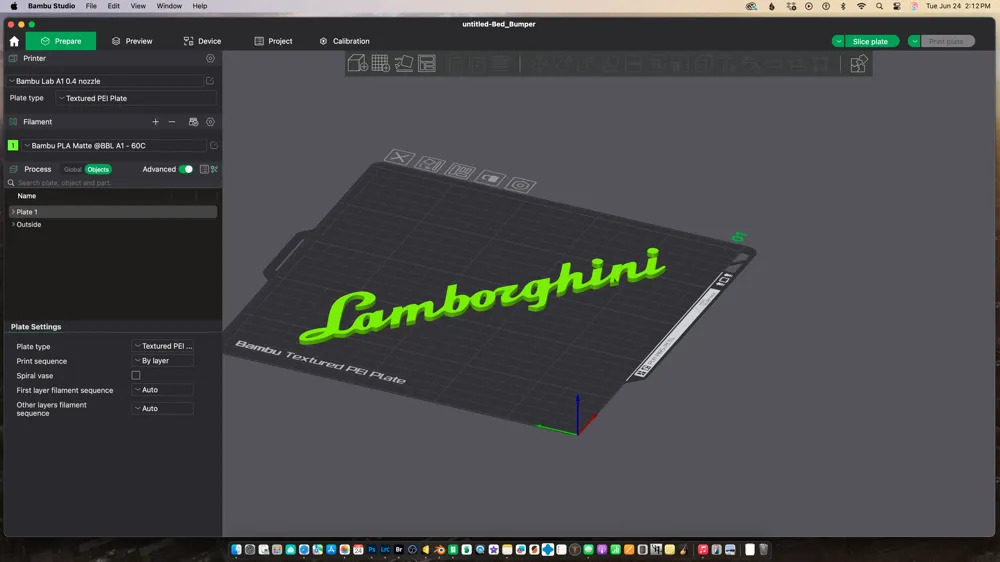This screenshot has width=1000, height=562.
Task: Open macOS Spotlight search icon
Action: click(x=879, y=6)
